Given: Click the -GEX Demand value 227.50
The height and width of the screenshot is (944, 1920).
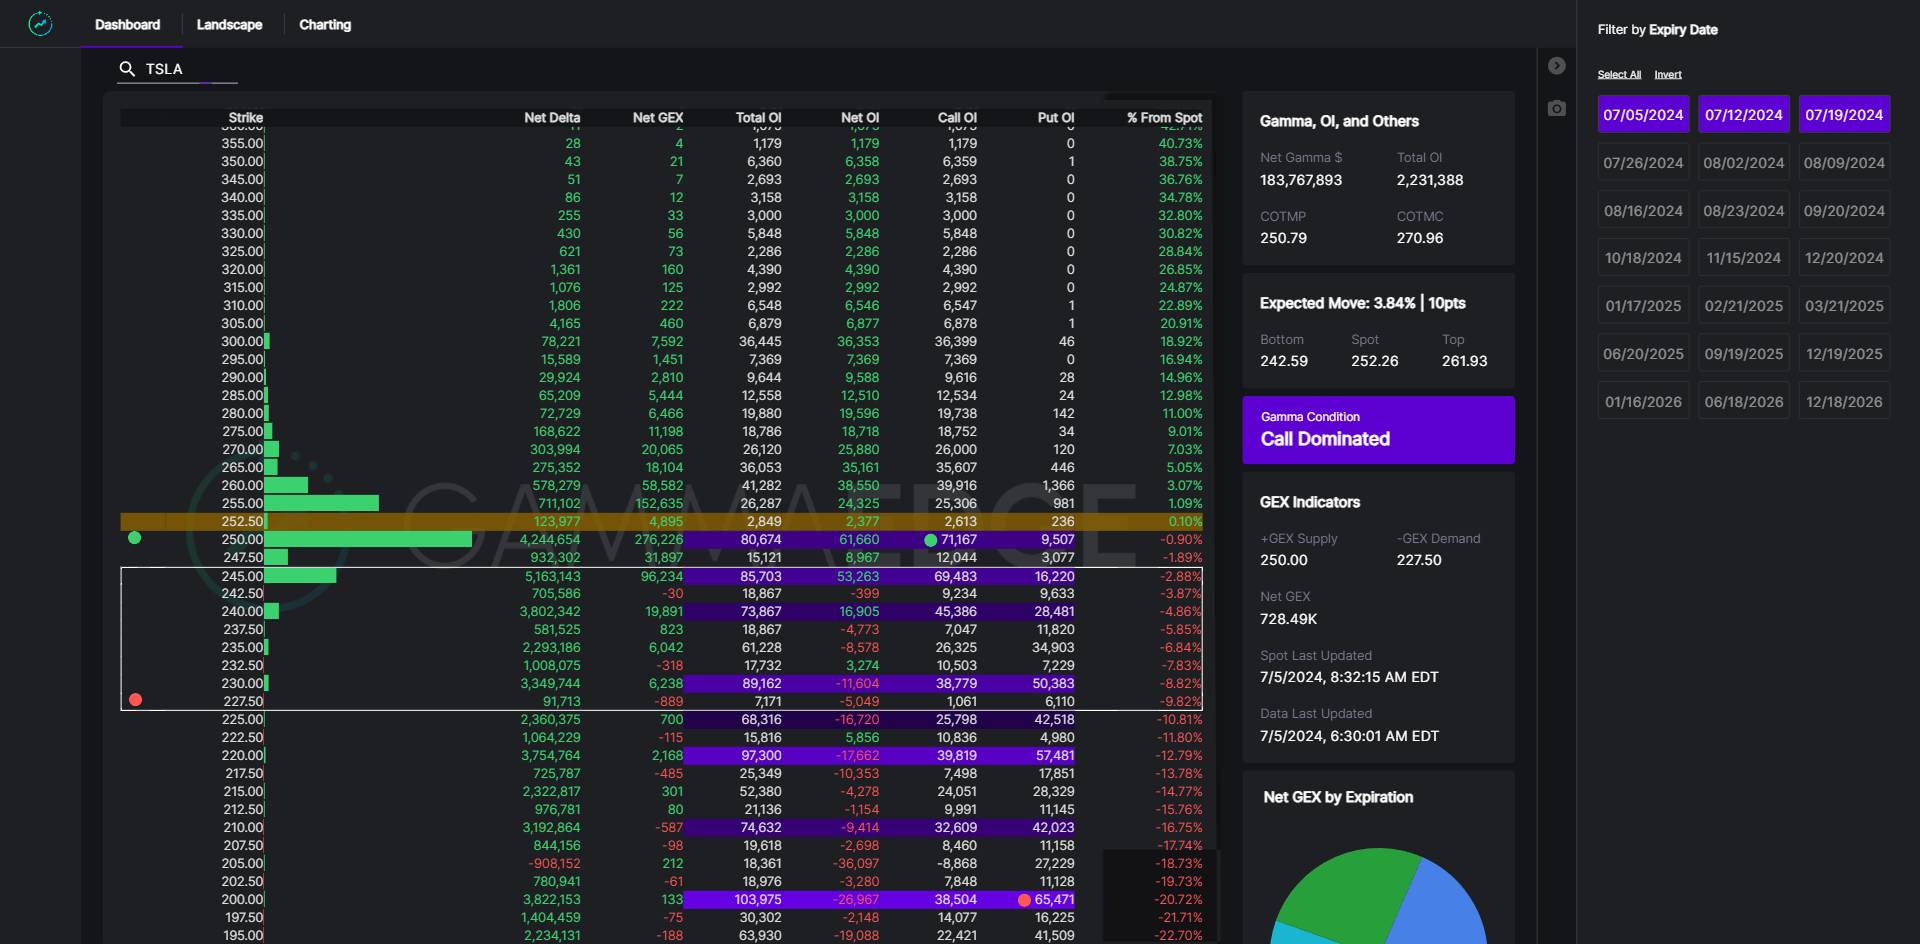Looking at the screenshot, I should pos(1419,560).
